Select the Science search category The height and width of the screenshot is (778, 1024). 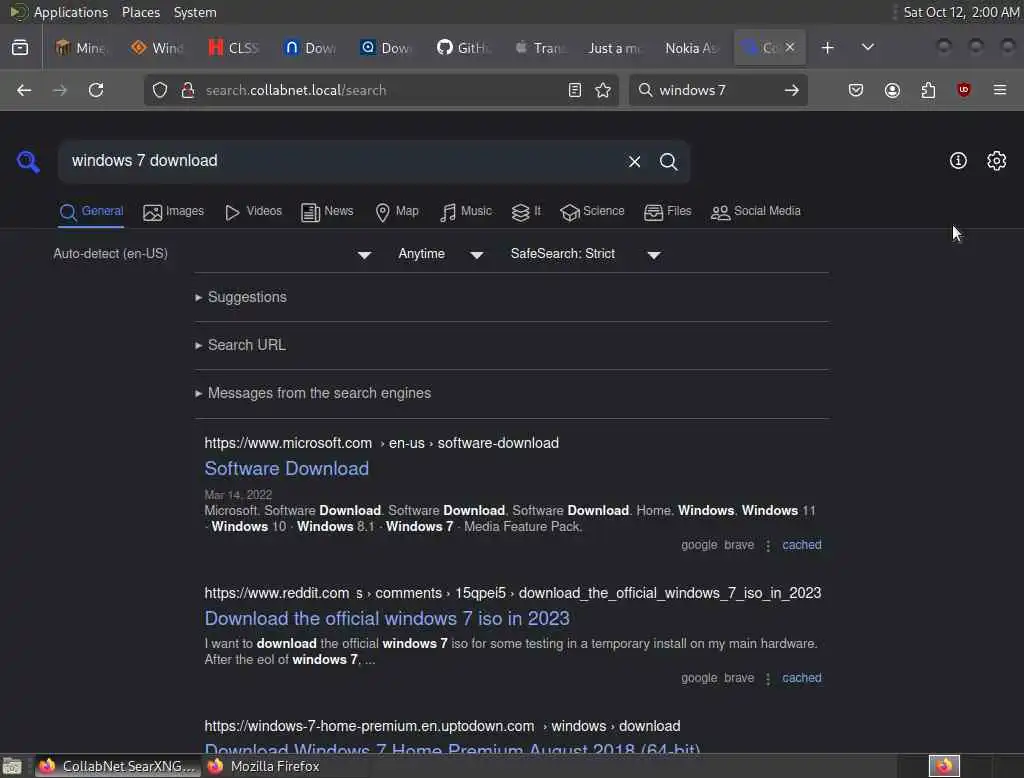click(x=592, y=212)
